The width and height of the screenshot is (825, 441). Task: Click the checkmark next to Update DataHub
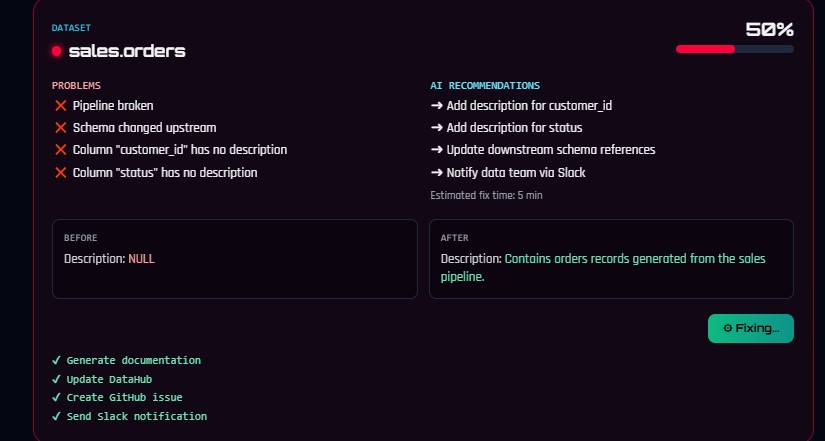pos(56,379)
